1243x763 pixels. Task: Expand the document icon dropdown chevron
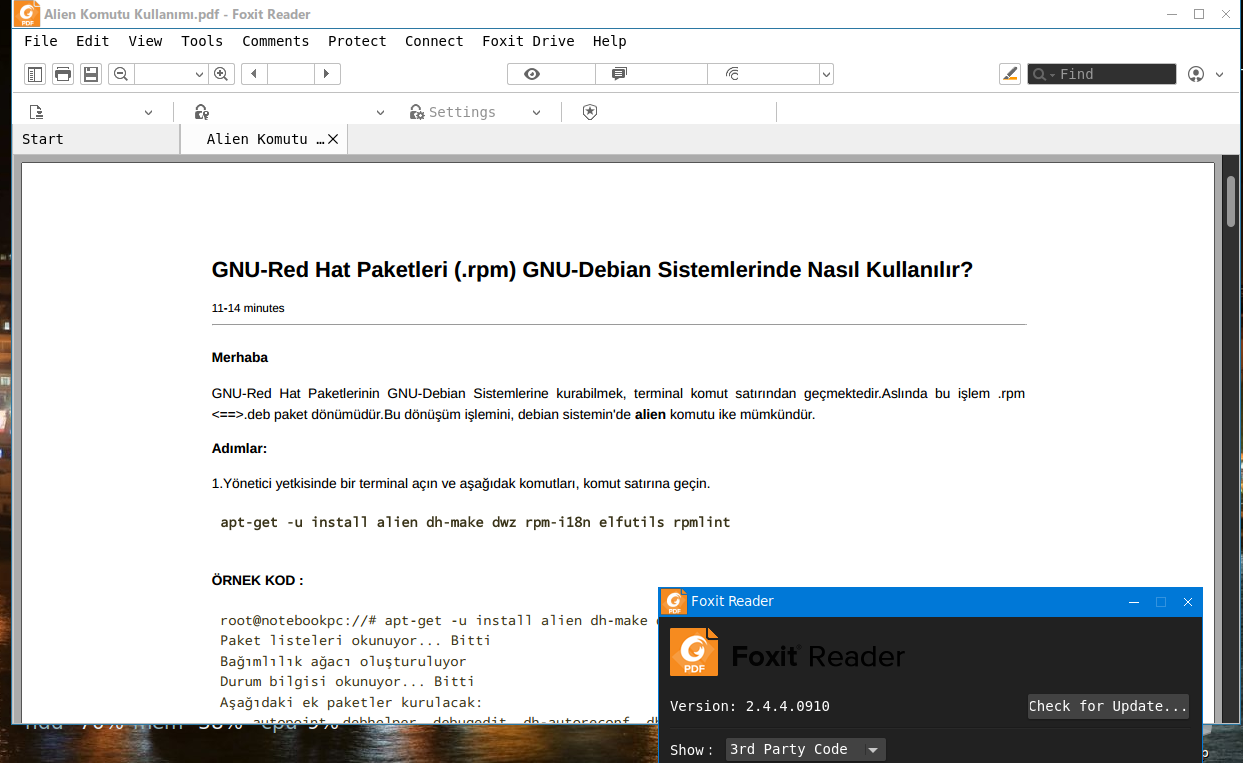tap(148, 113)
